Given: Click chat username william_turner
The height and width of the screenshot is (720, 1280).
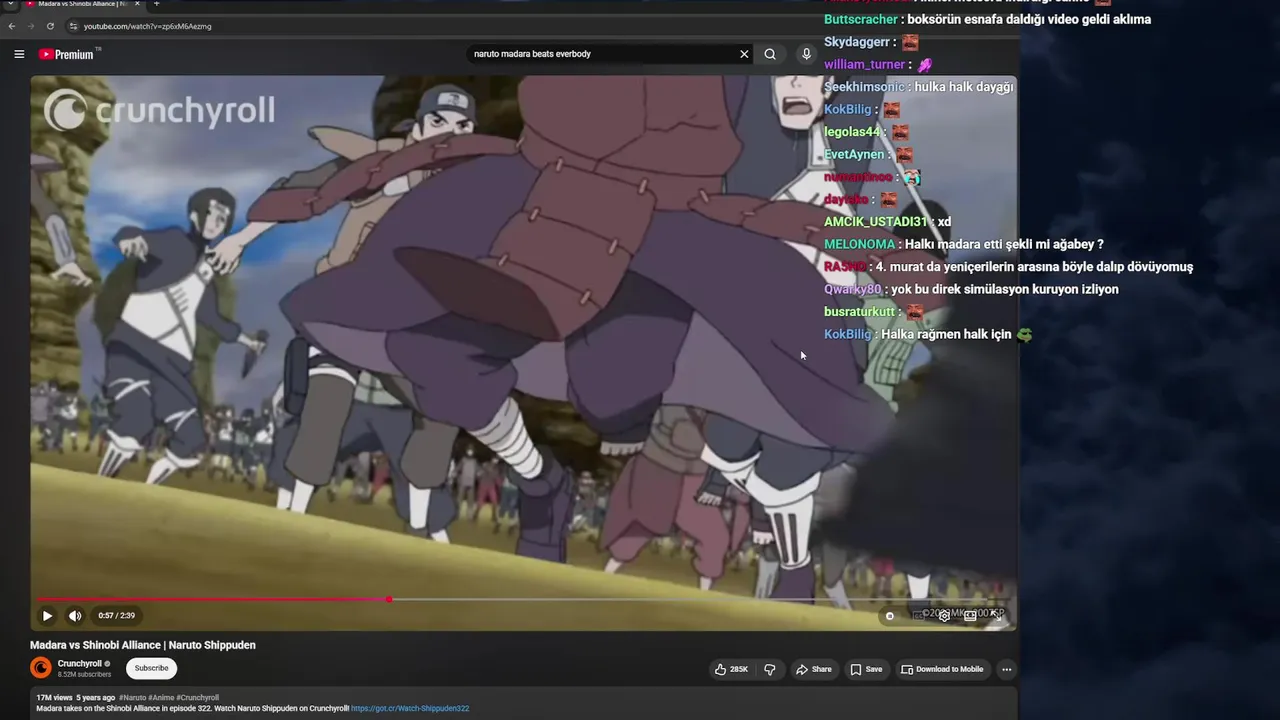Looking at the screenshot, I should tap(864, 64).
